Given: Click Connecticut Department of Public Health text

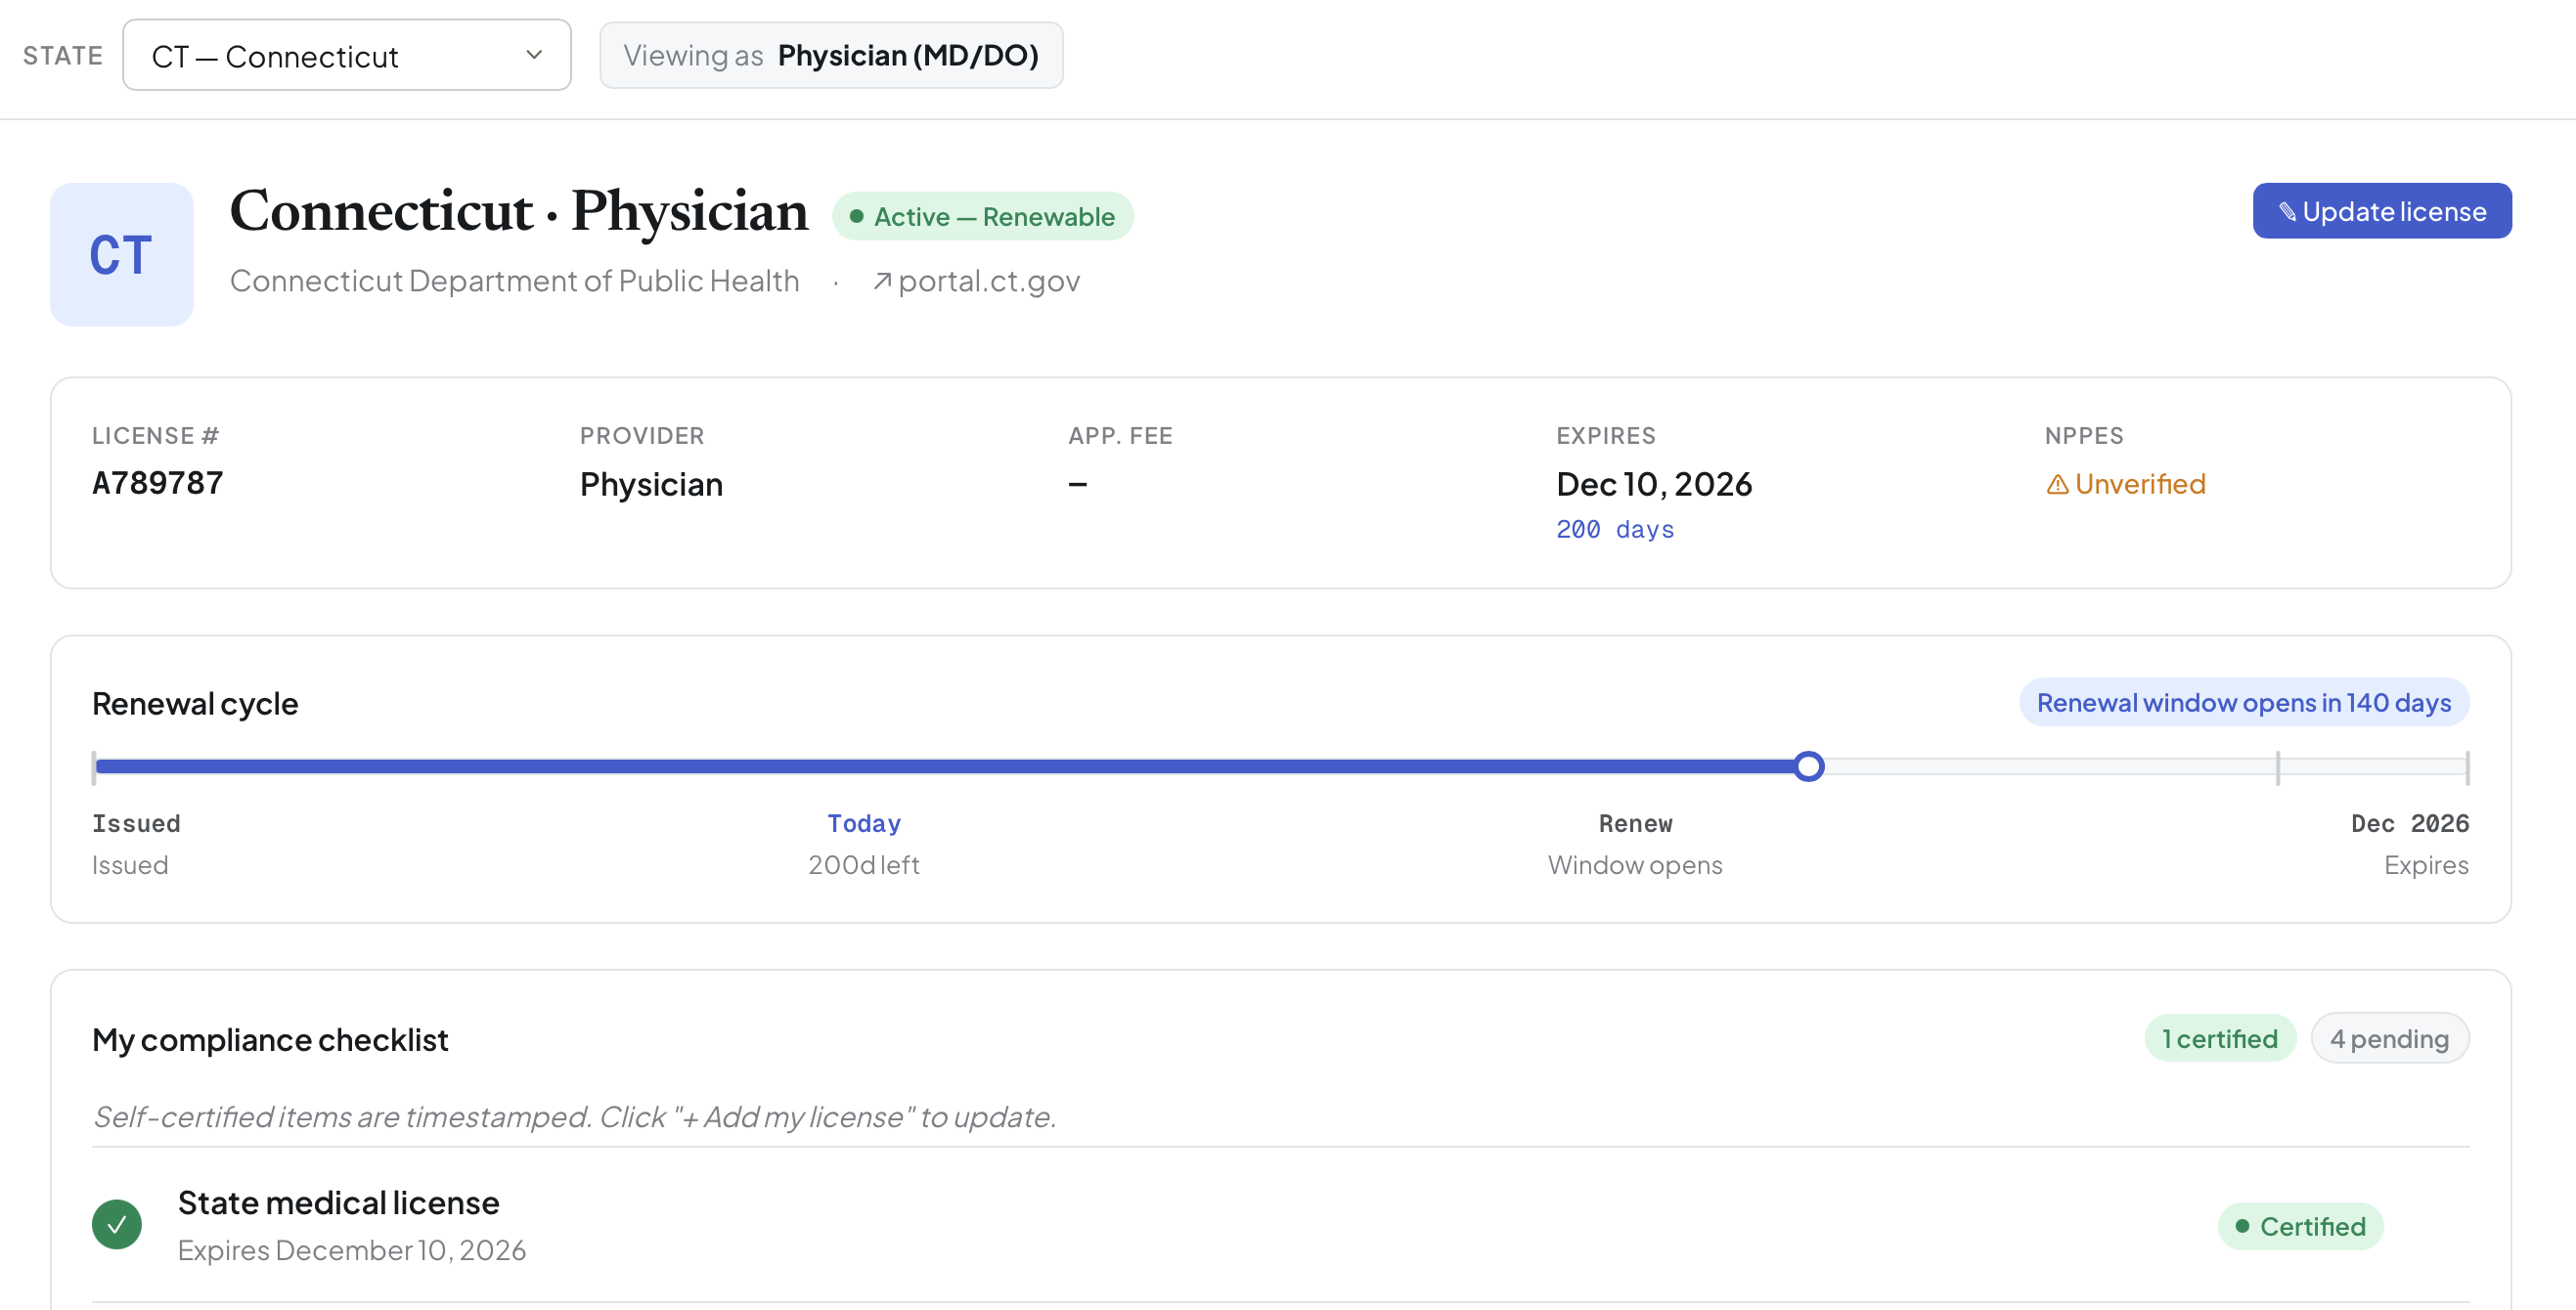Looking at the screenshot, I should (x=514, y=281).
